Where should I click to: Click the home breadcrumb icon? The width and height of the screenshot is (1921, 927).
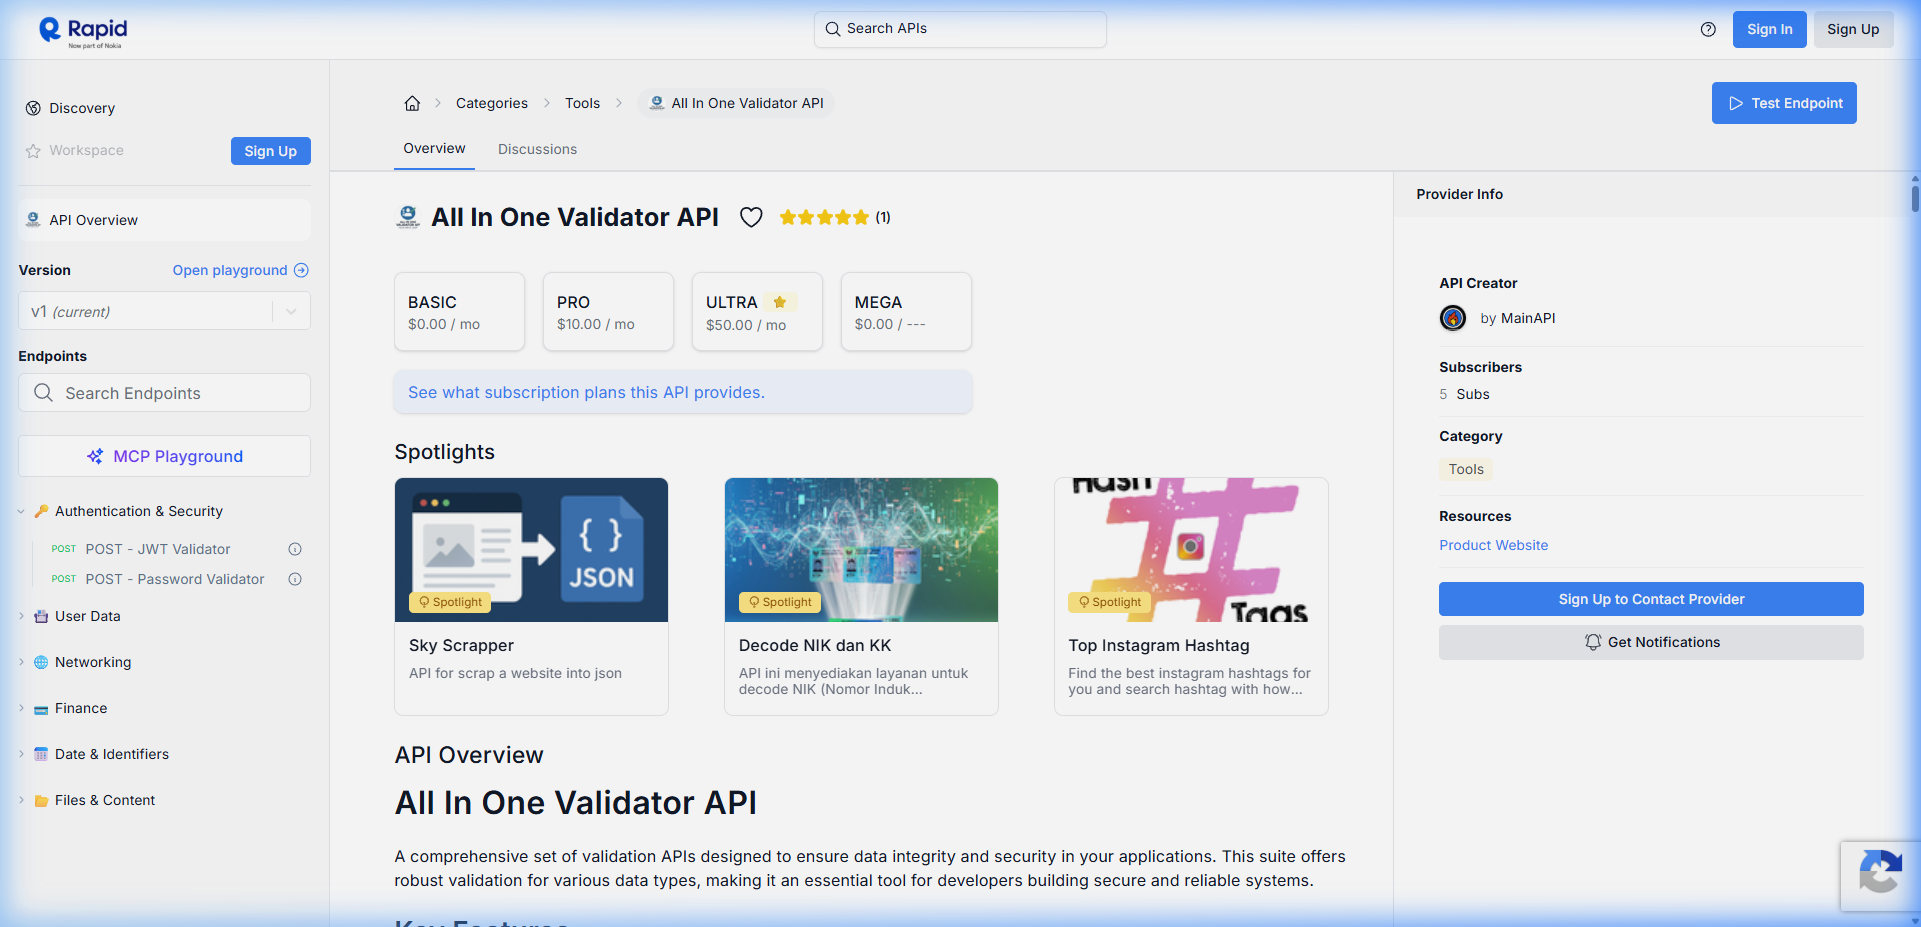pos(412,103)
